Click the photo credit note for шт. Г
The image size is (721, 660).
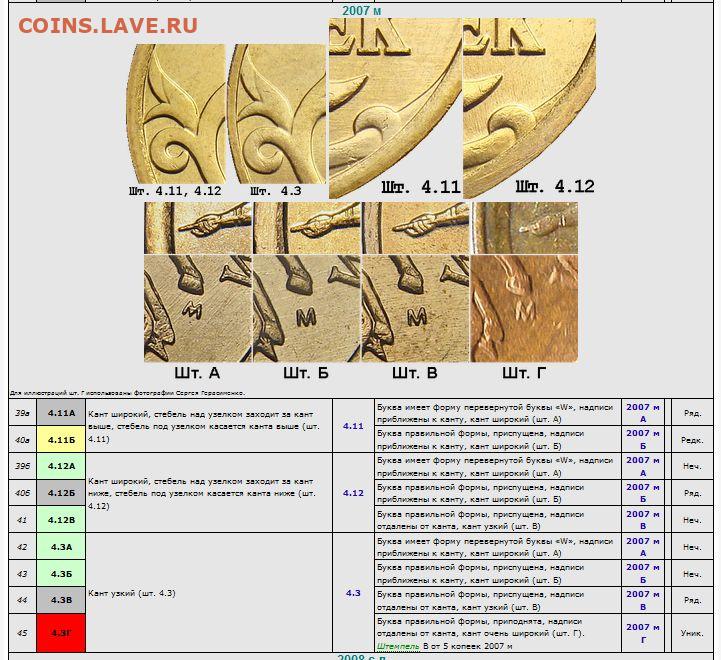127,393
